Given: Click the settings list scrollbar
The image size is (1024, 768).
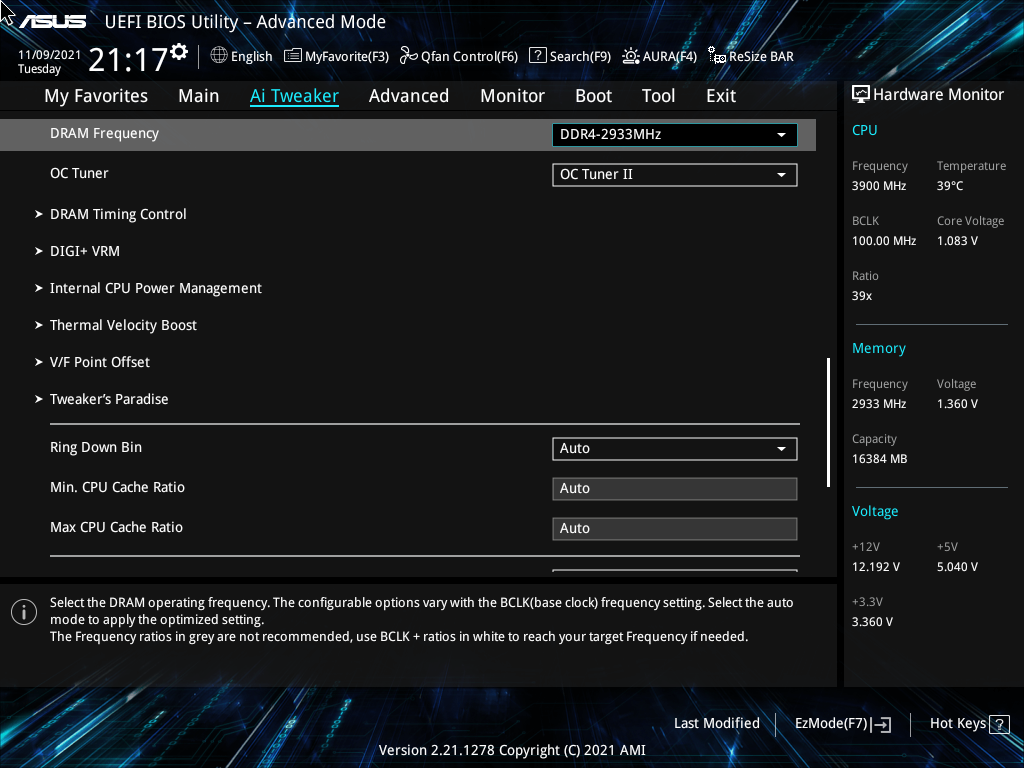Looking at the screenshot, I should pos(828,422).
